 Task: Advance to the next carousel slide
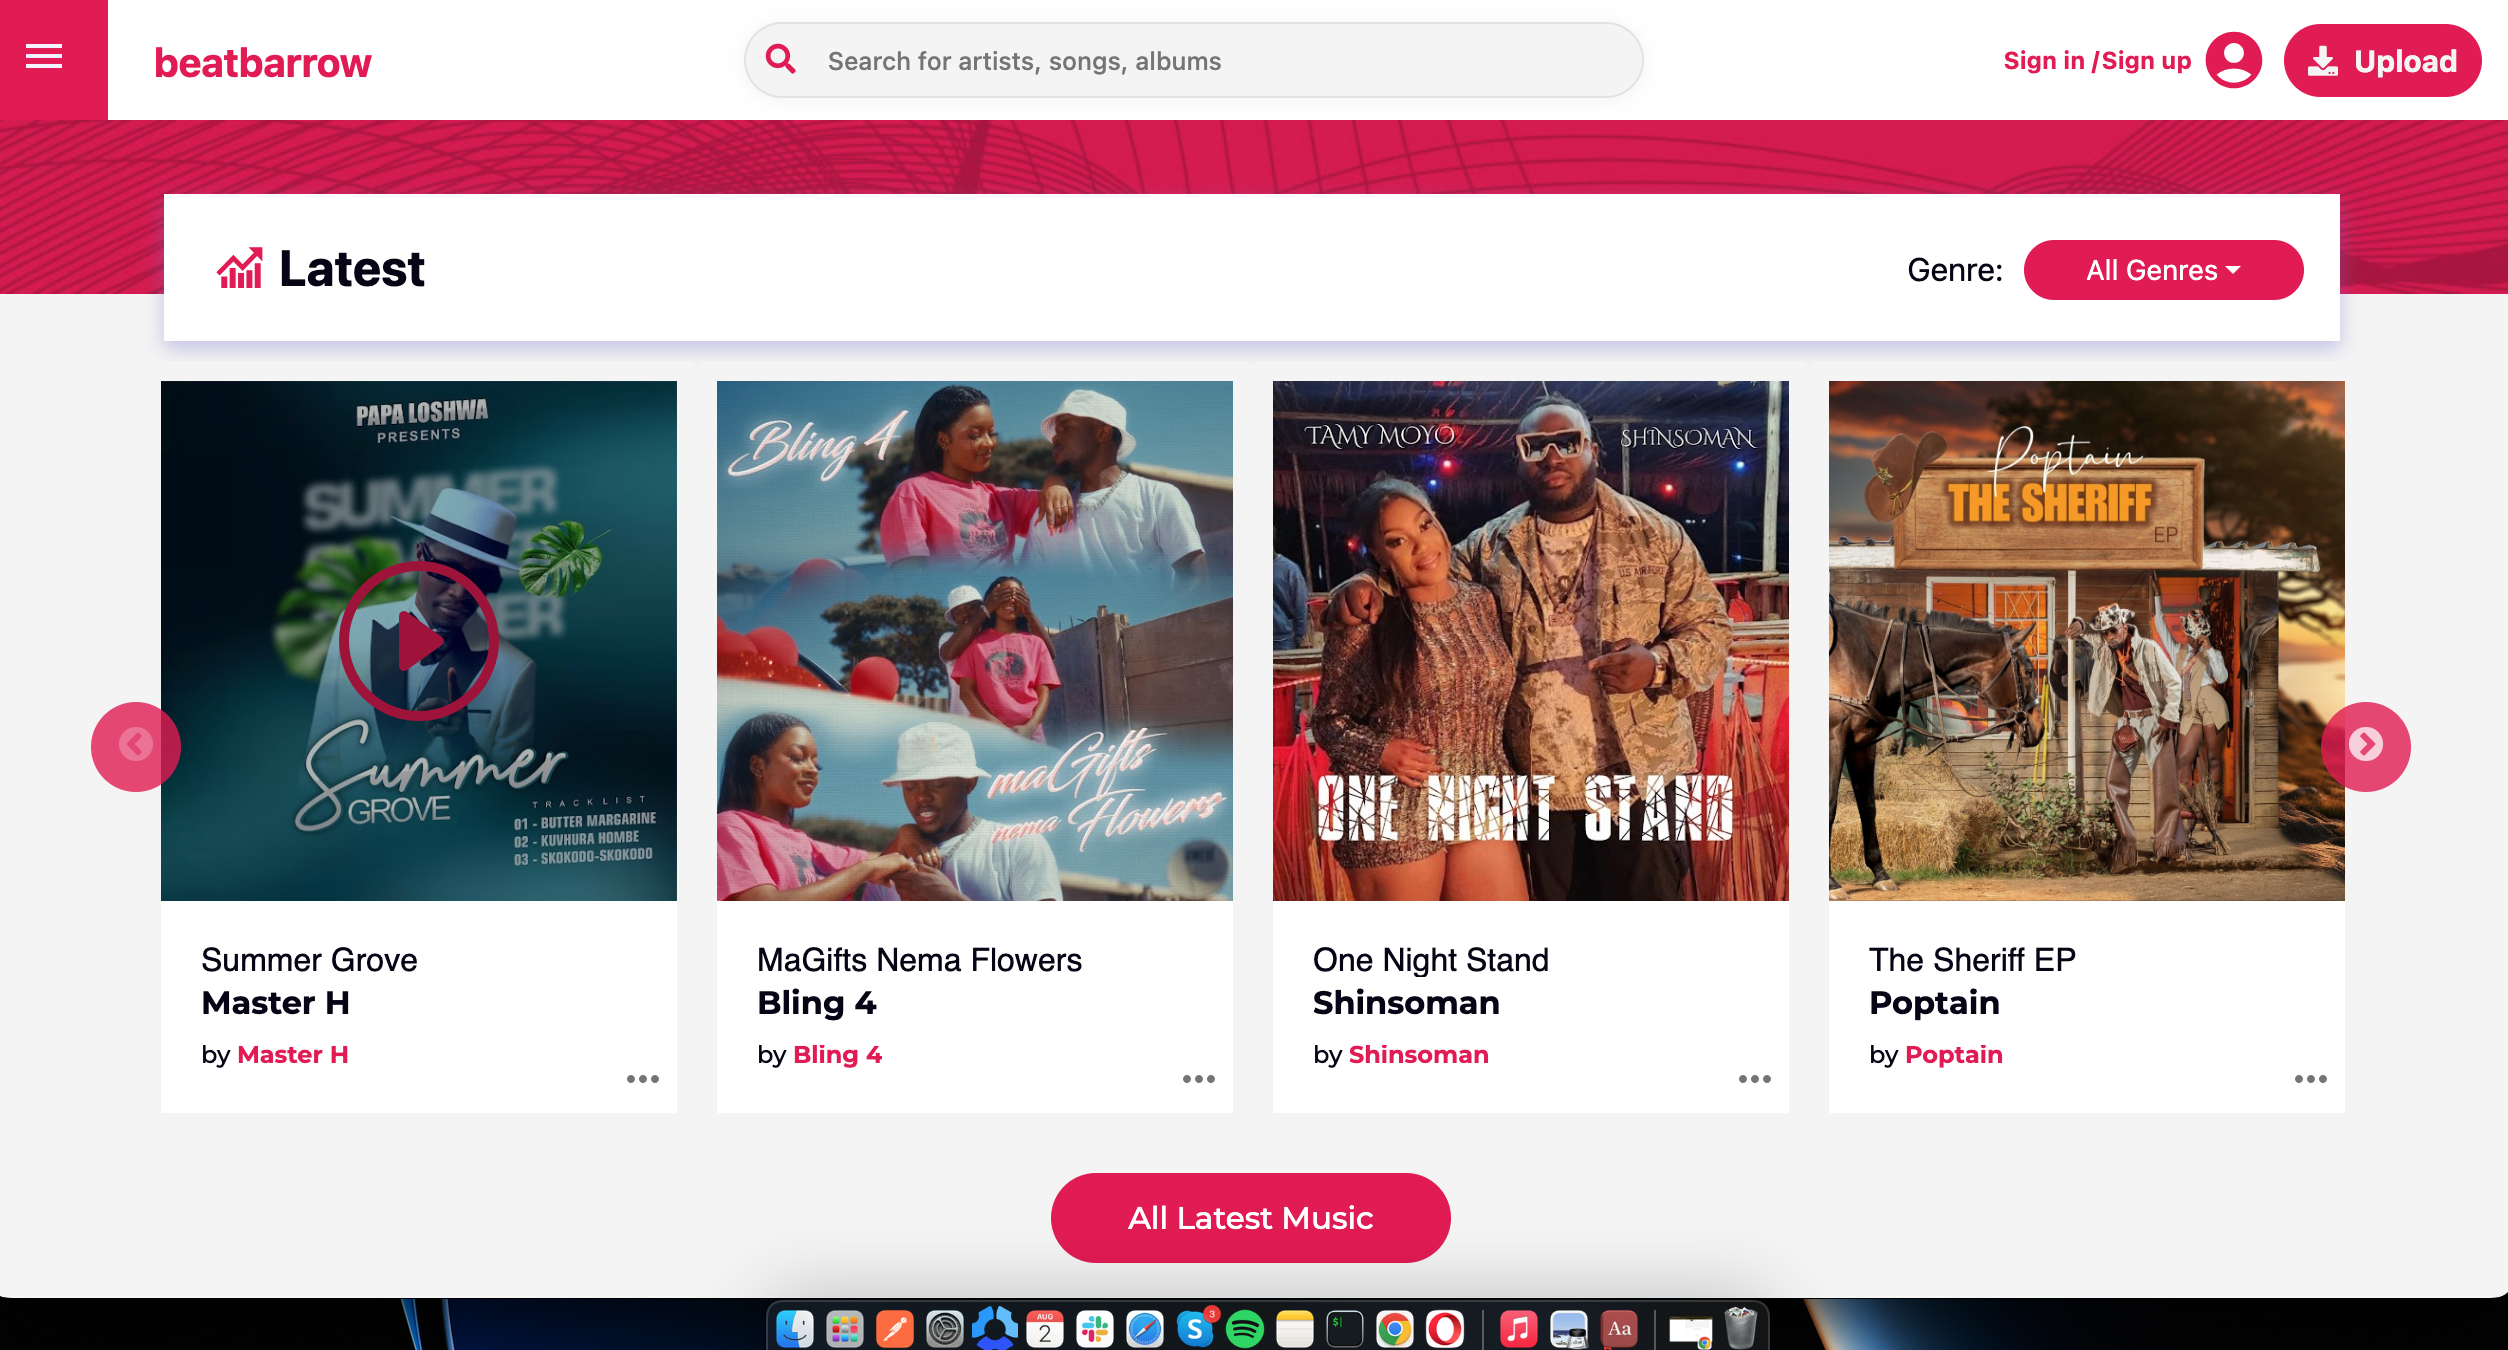[2365, 746]
